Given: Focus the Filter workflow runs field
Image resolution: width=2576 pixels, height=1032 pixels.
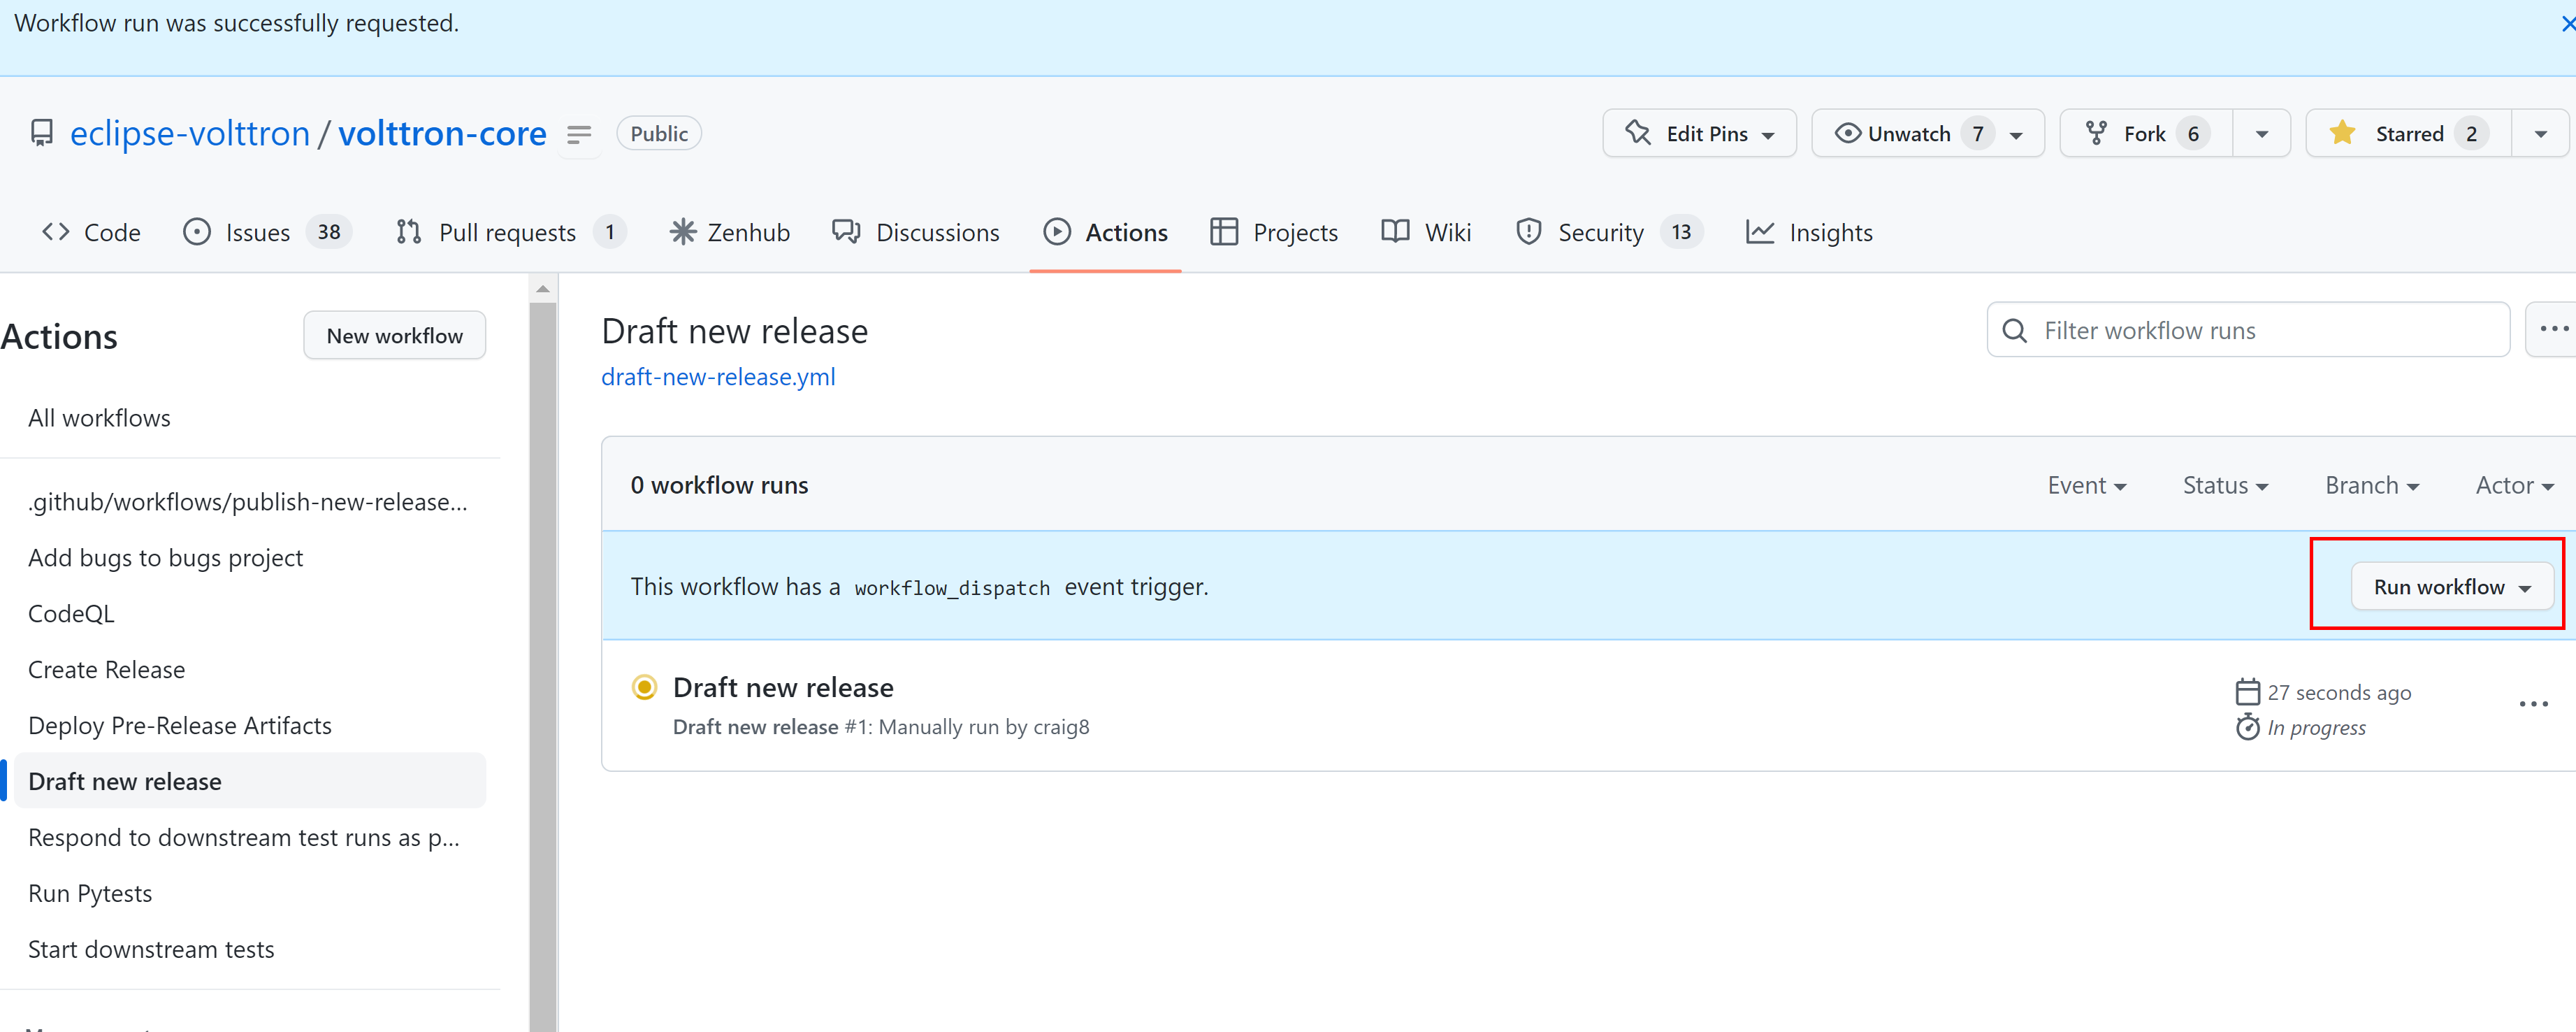Looking at the screenshot, I should 2247,331.
